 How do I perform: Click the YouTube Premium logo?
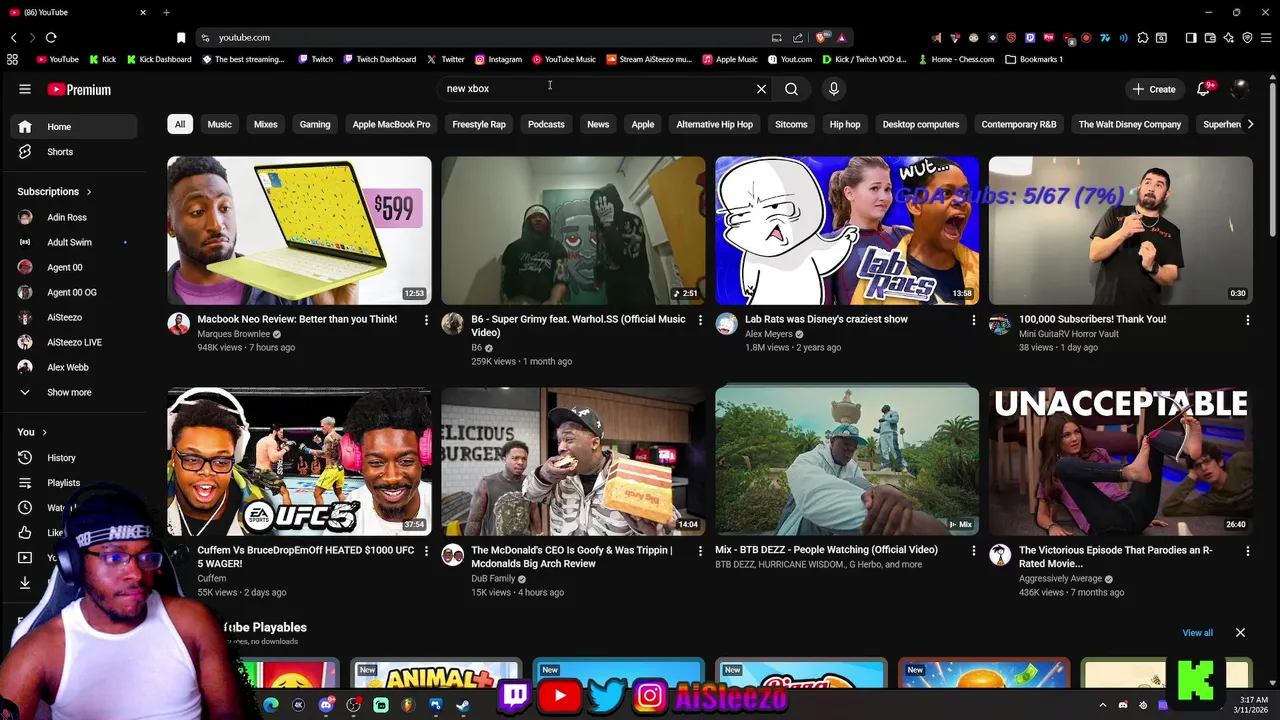pos(79,90)
